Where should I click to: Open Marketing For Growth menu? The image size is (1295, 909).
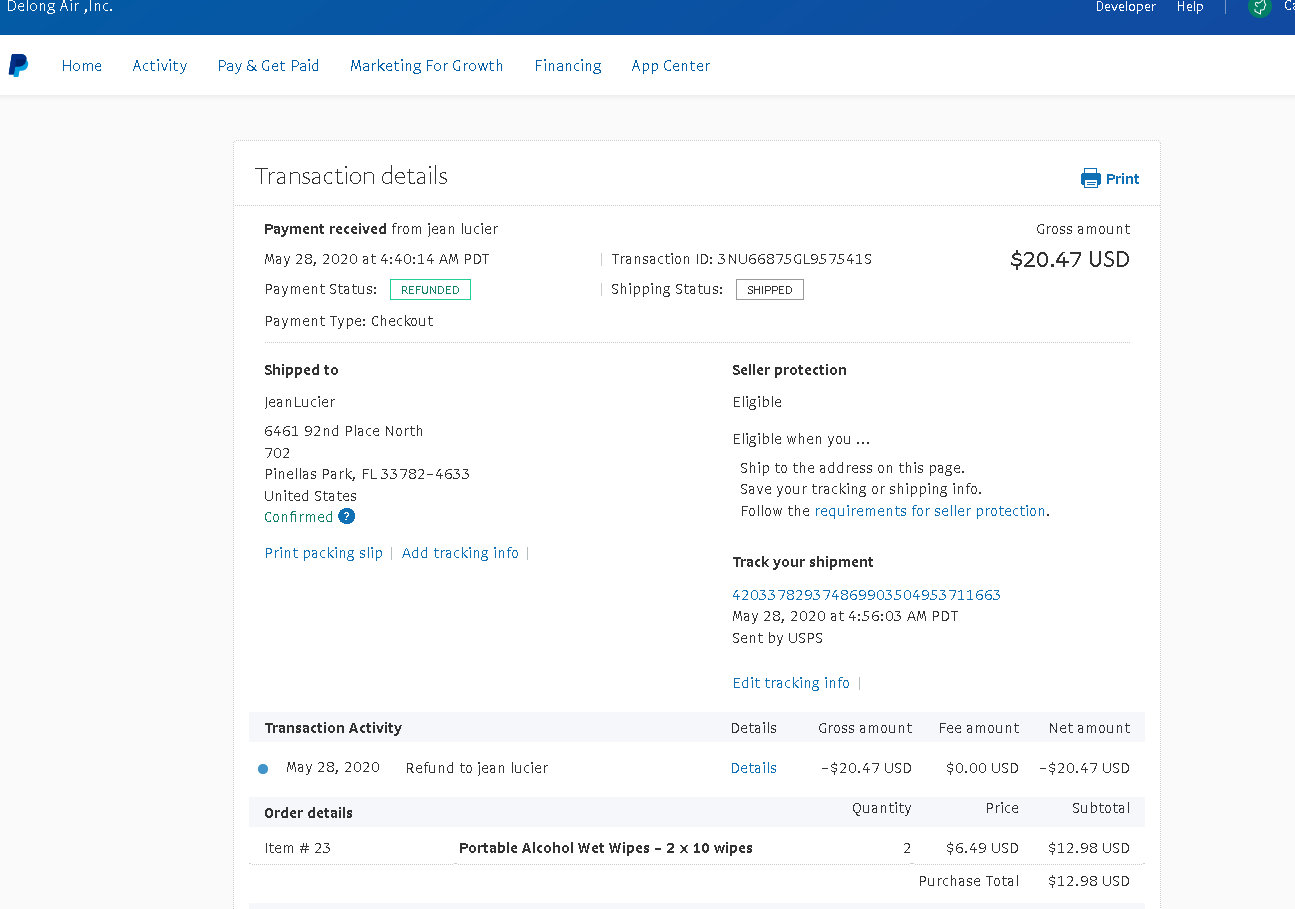[426, 66]
